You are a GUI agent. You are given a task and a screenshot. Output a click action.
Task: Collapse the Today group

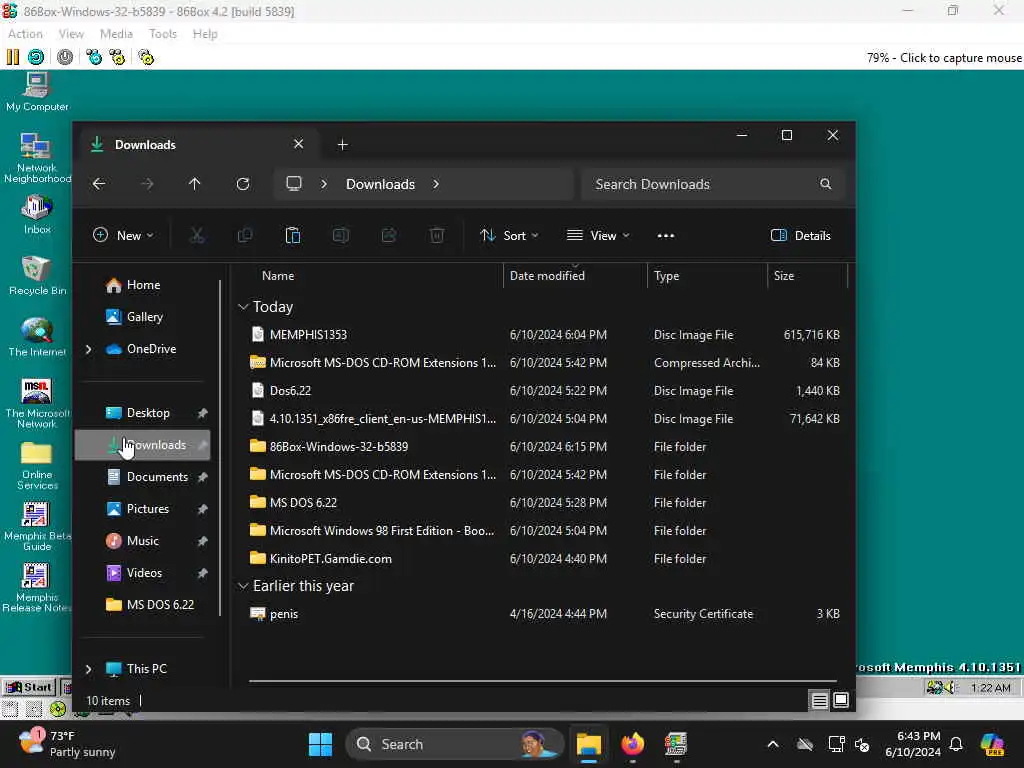point(243,307)
